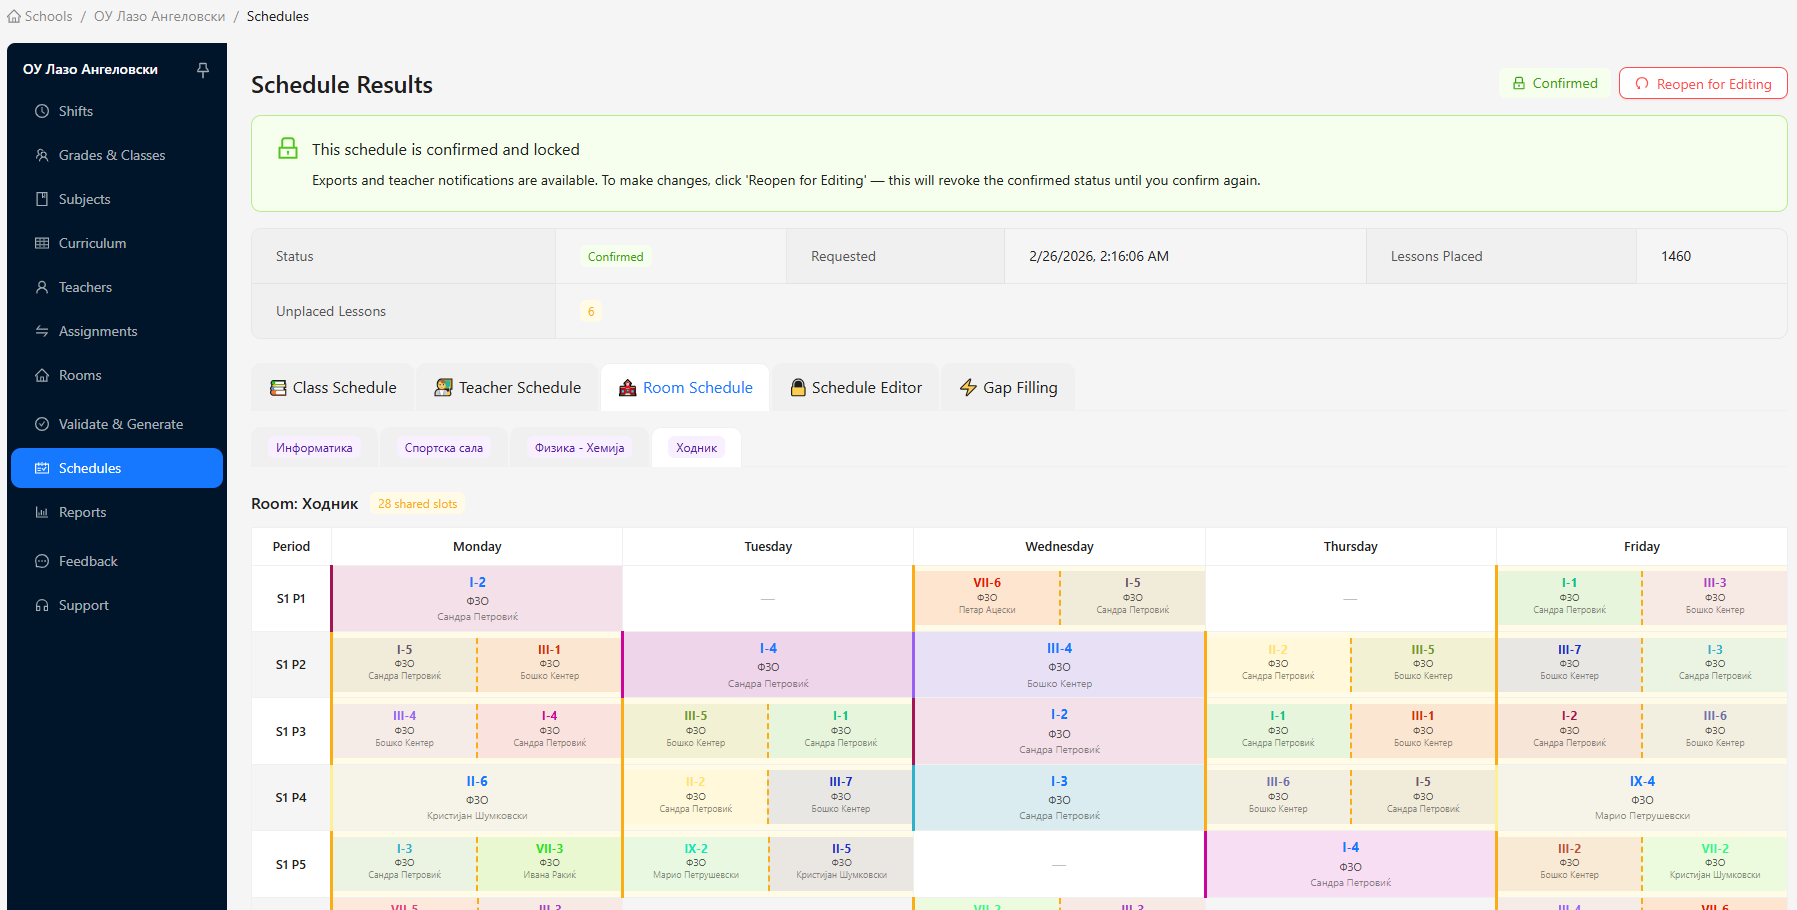Select the Room Schedule tab

(685, 388)
